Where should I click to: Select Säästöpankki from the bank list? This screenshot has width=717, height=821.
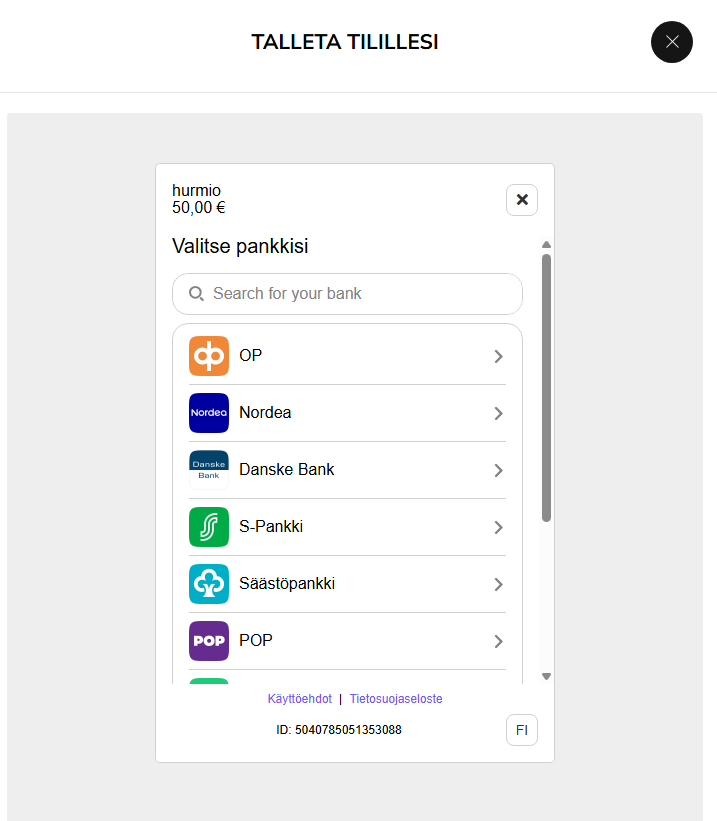(x=287, y=584)
